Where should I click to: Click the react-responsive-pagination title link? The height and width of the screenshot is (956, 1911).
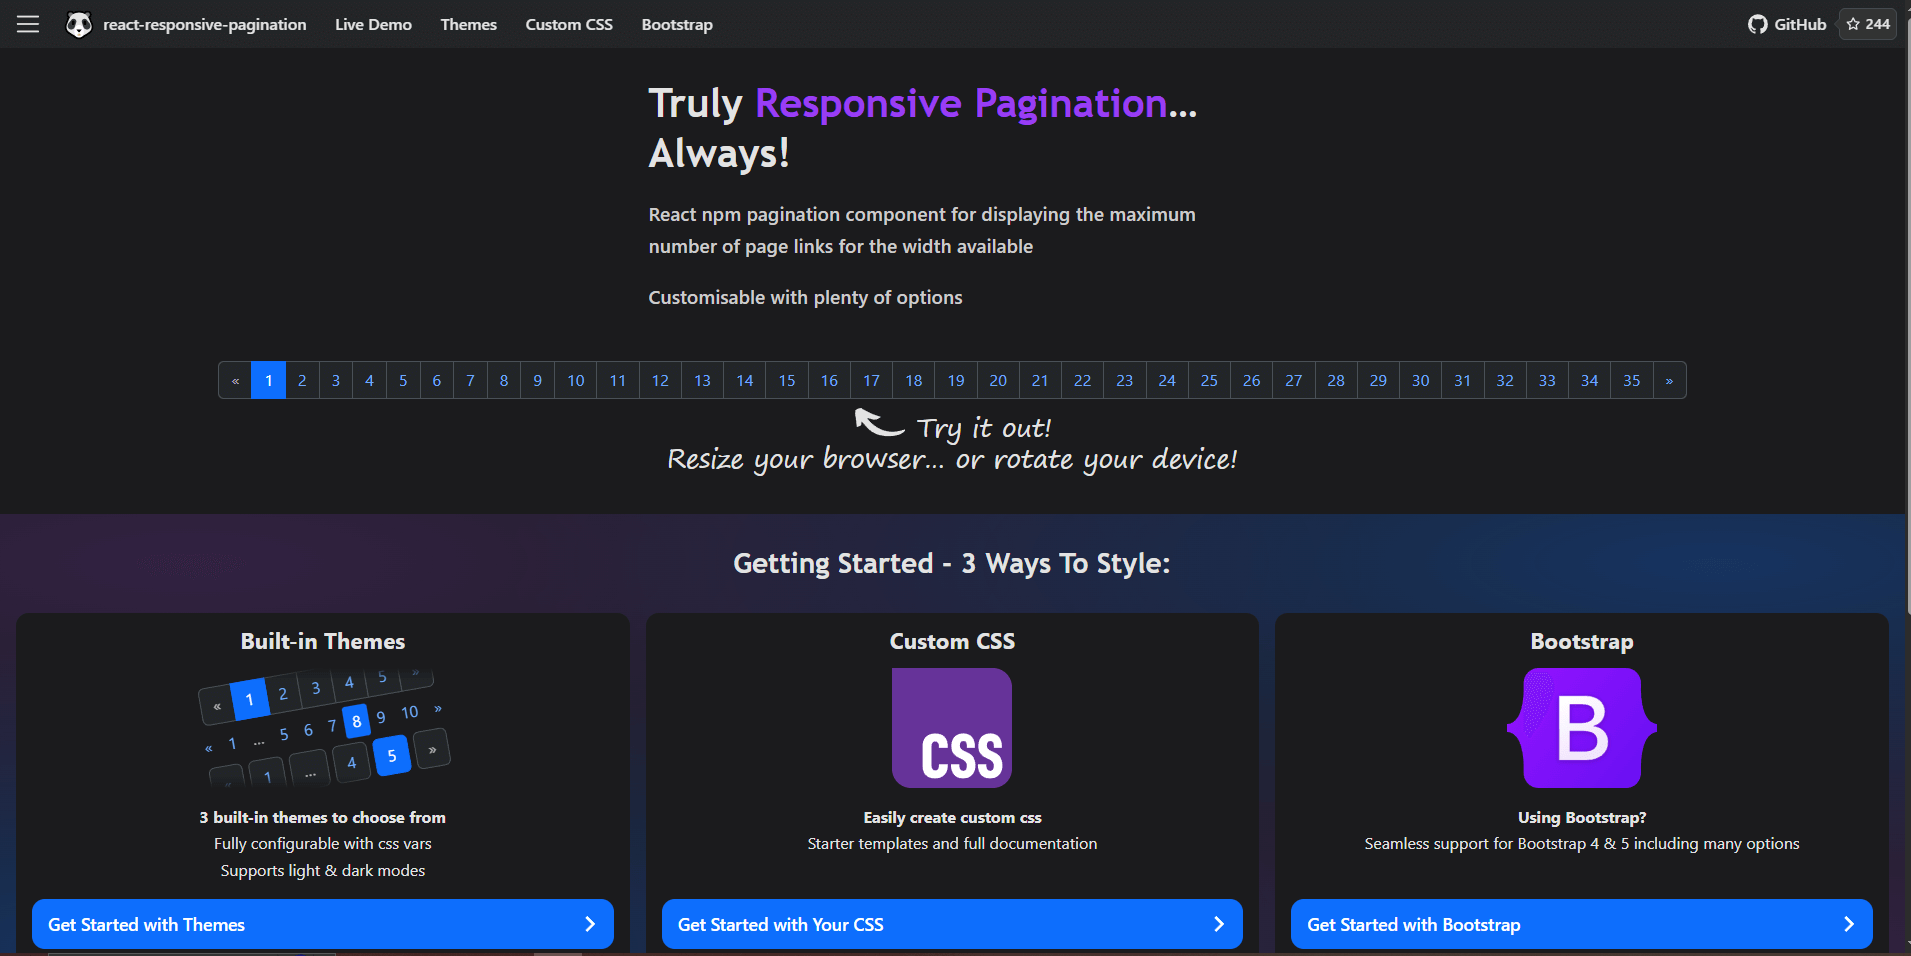(x=204, y=24)
